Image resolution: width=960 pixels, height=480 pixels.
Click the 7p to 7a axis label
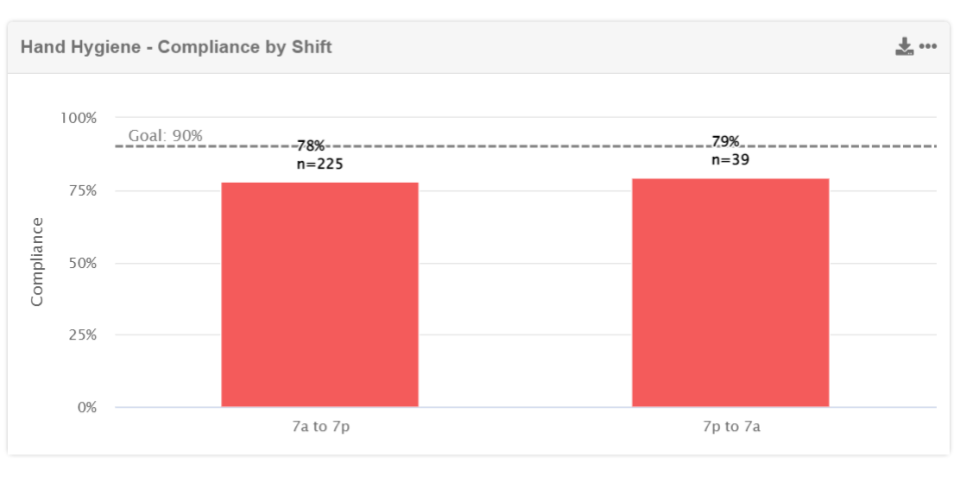point(730,427)
